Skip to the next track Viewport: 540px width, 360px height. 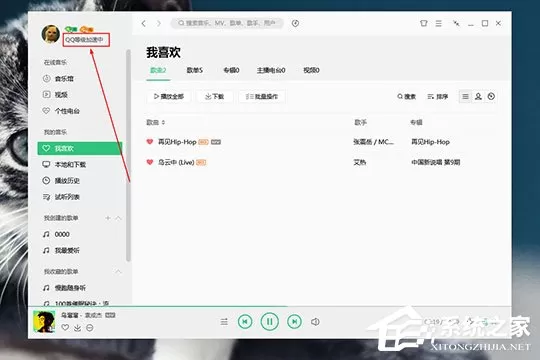pos(294,322)
